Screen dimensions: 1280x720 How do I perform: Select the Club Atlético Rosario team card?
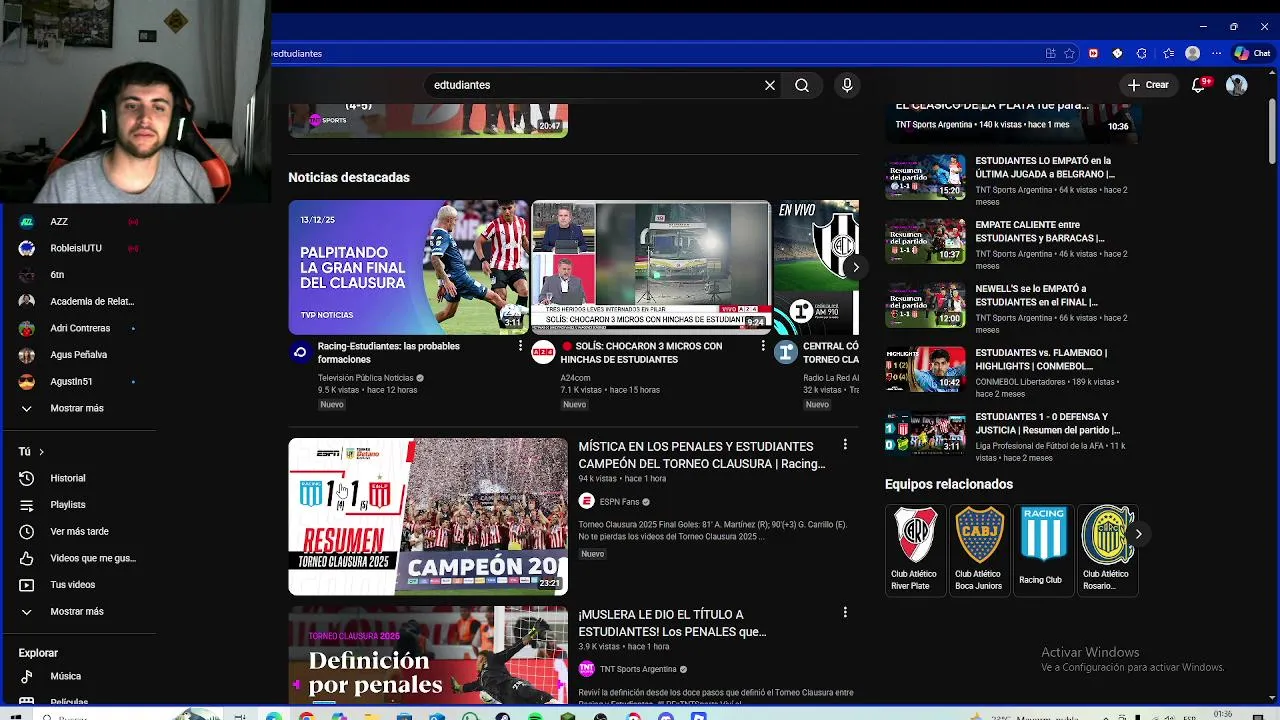(x=1106, y=550)
